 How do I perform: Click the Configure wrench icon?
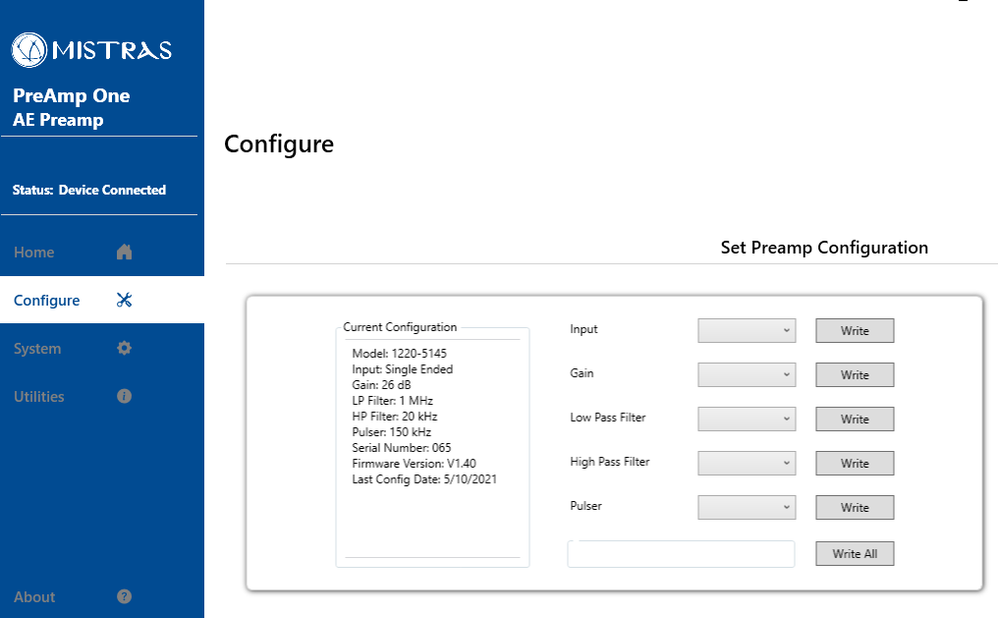[124, 300]
